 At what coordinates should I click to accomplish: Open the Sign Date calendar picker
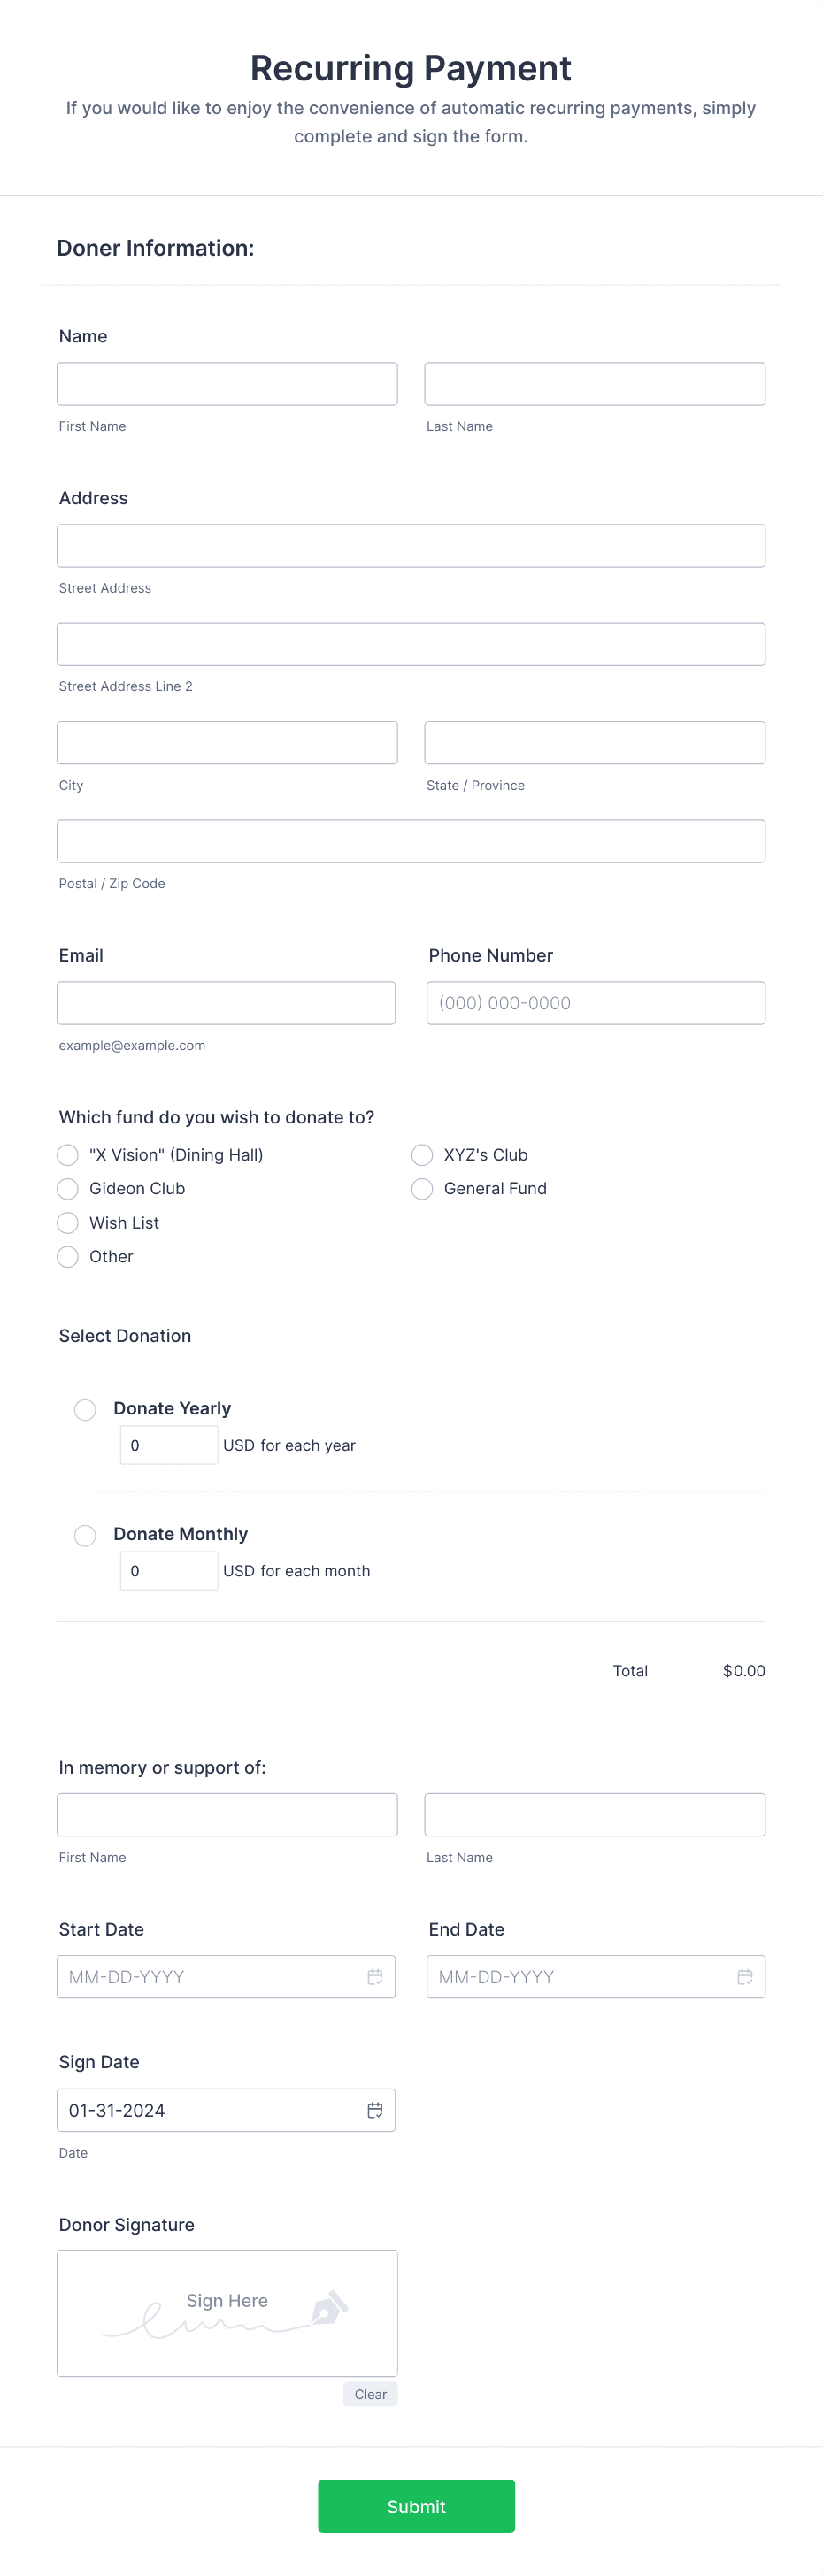coord(375,2110)
